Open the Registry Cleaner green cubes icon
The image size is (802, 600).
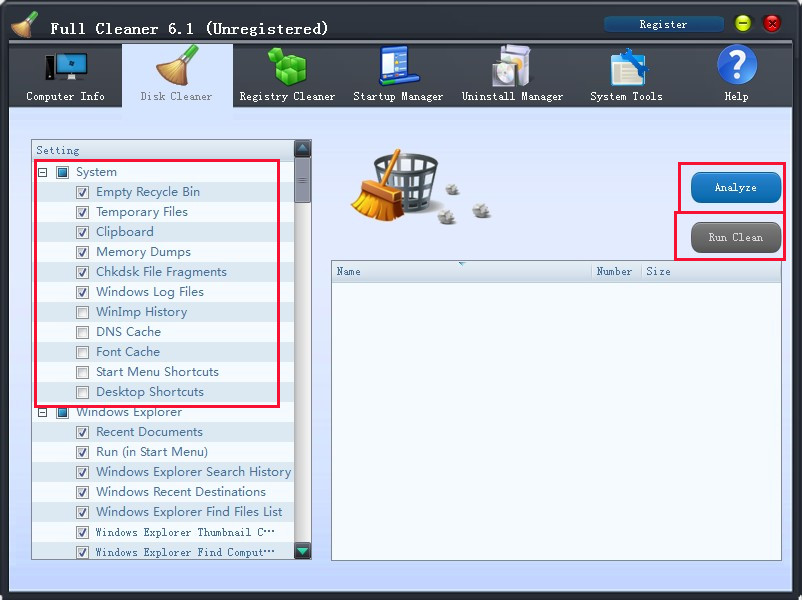(287, 66)
